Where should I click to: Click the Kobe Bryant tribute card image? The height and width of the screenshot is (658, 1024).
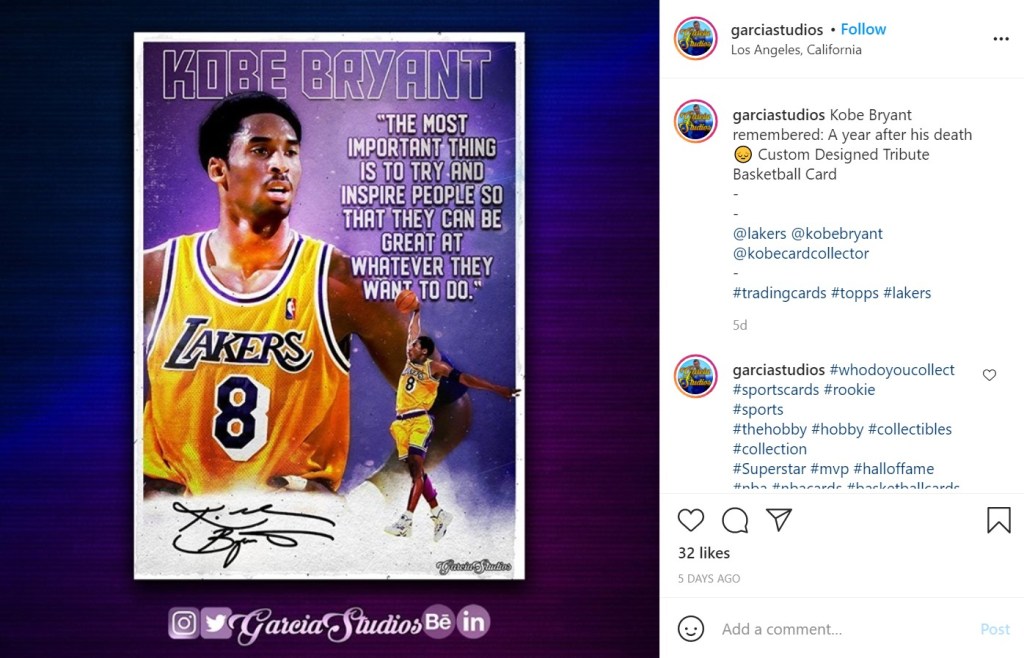(x=329, y=306)
